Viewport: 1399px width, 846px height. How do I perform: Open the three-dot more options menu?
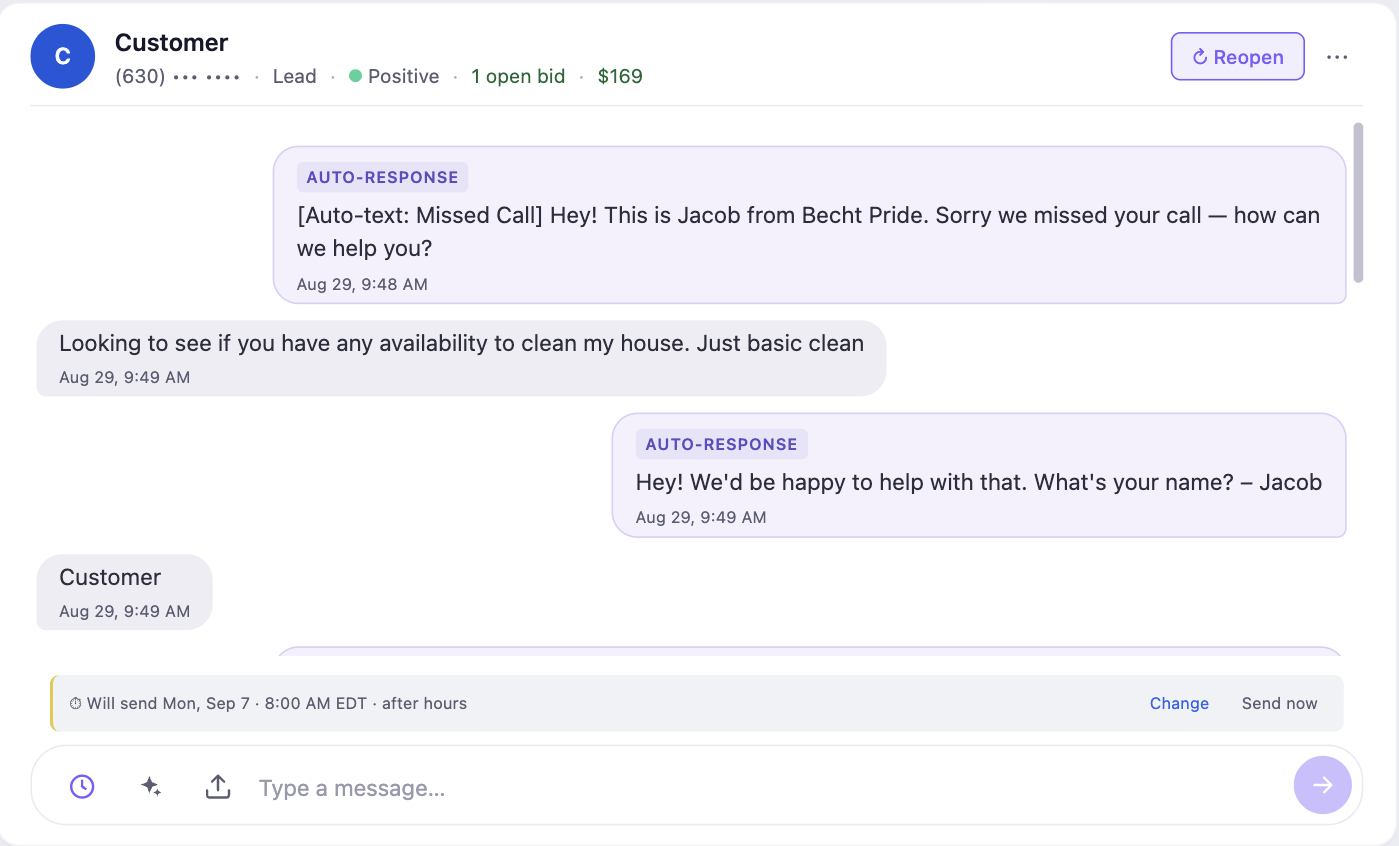[1337, 57]
